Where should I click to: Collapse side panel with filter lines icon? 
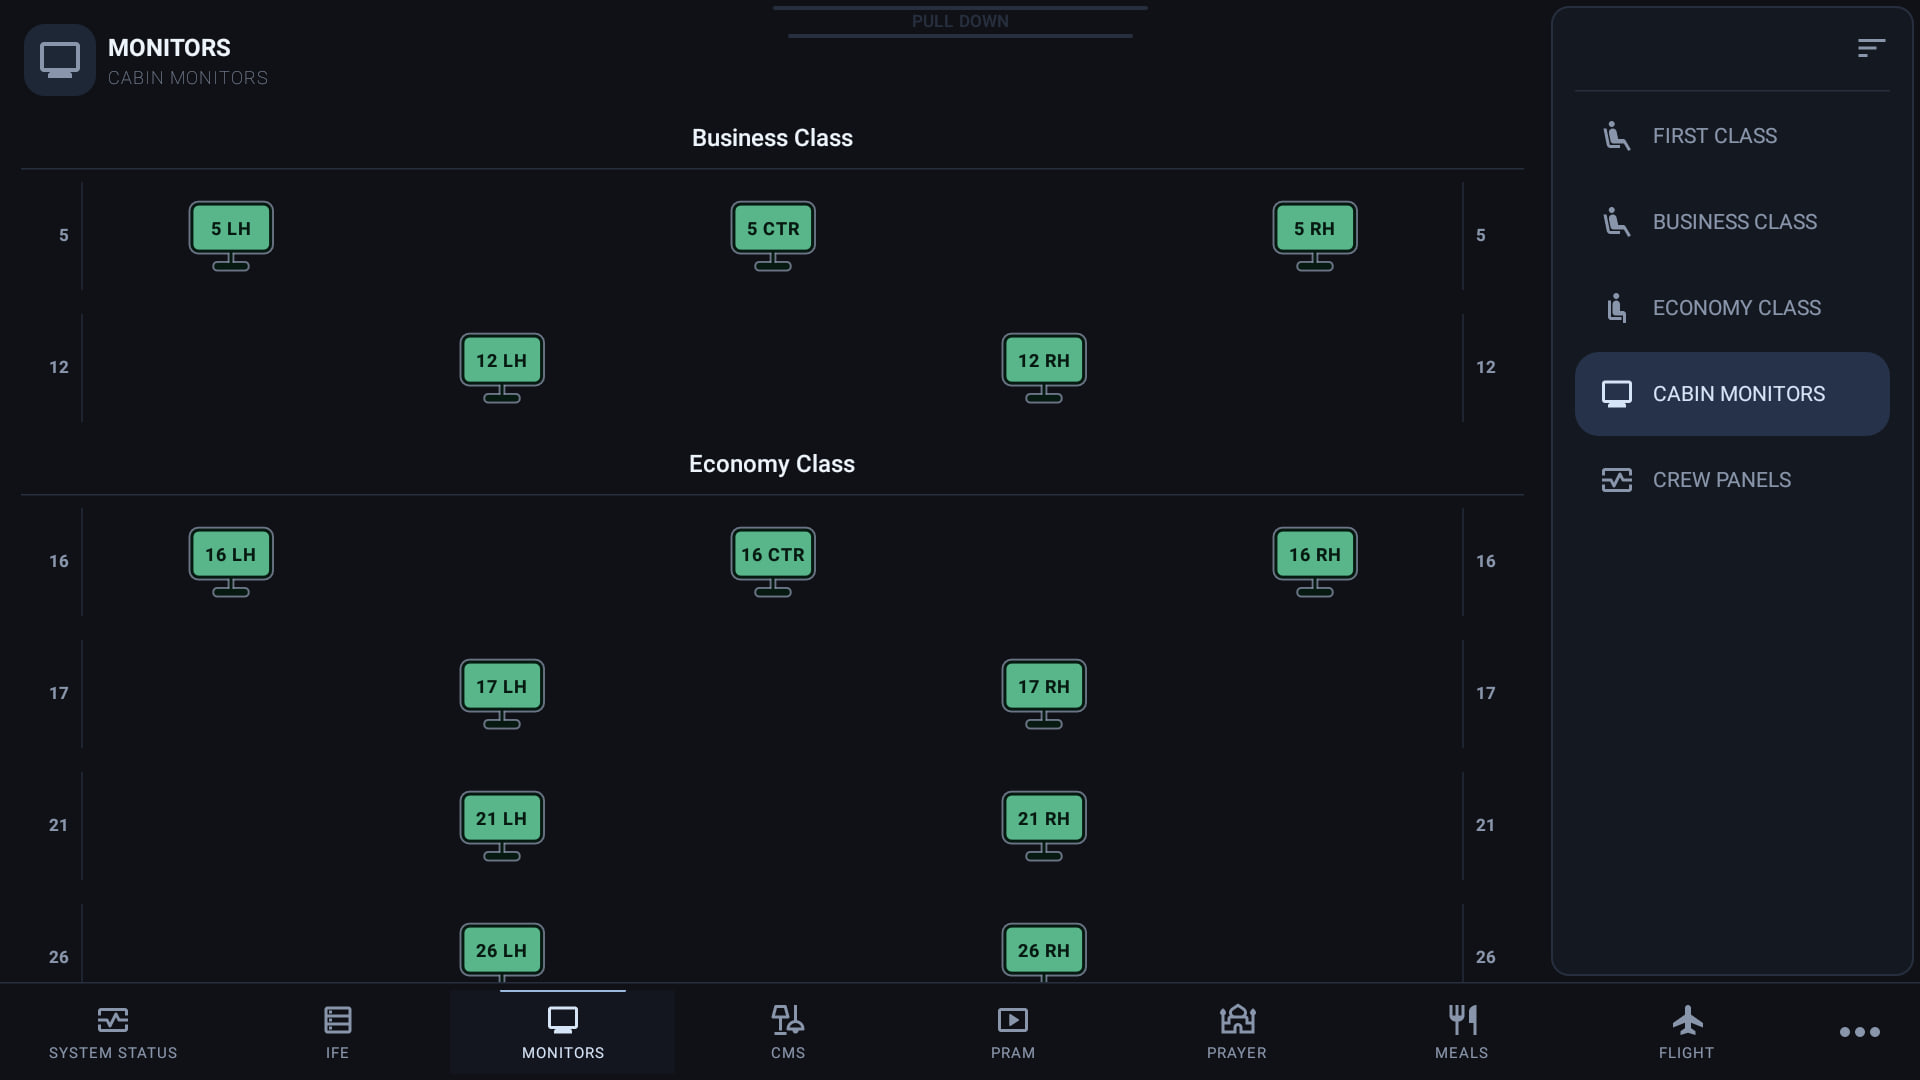coord(1871,48)
